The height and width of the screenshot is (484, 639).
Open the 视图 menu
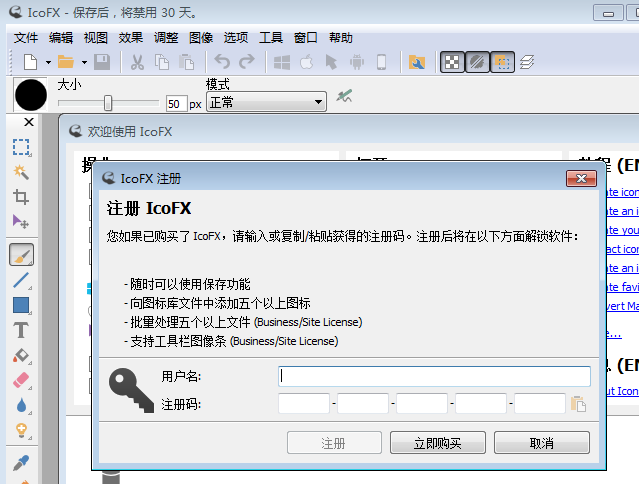click(x=96, y=38)
